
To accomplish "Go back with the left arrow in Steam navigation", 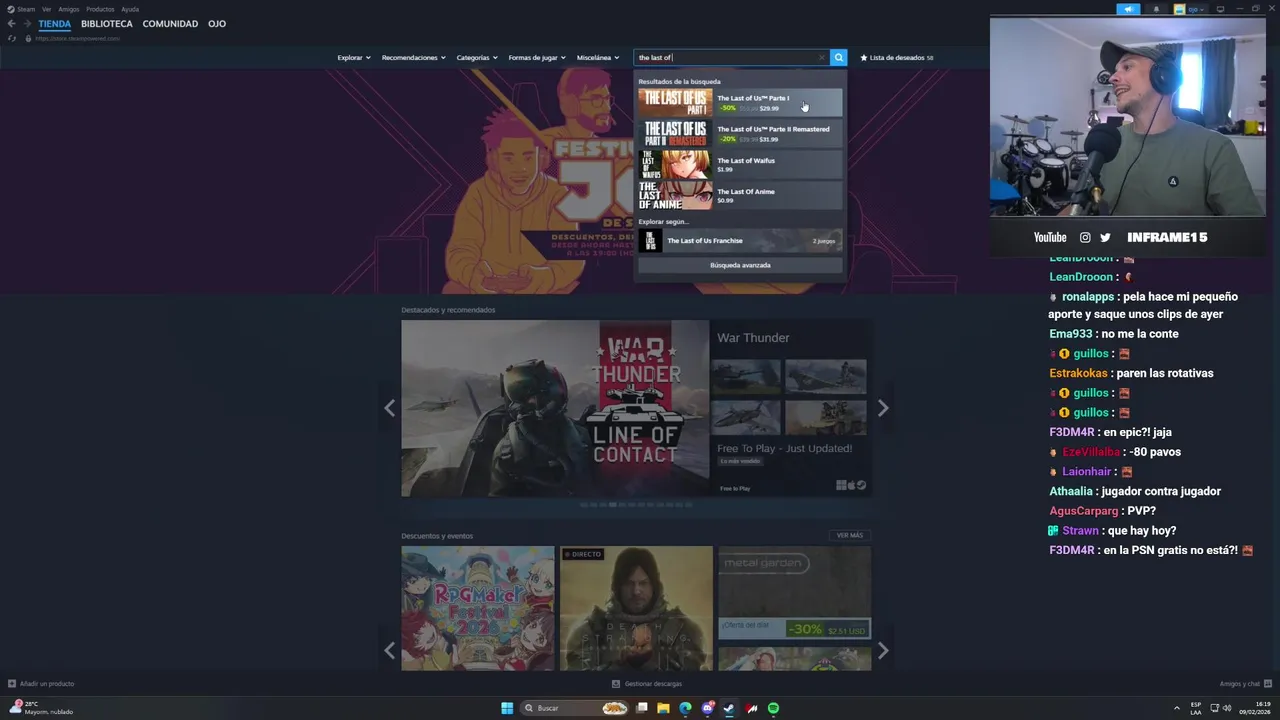I will click(11, 24).
